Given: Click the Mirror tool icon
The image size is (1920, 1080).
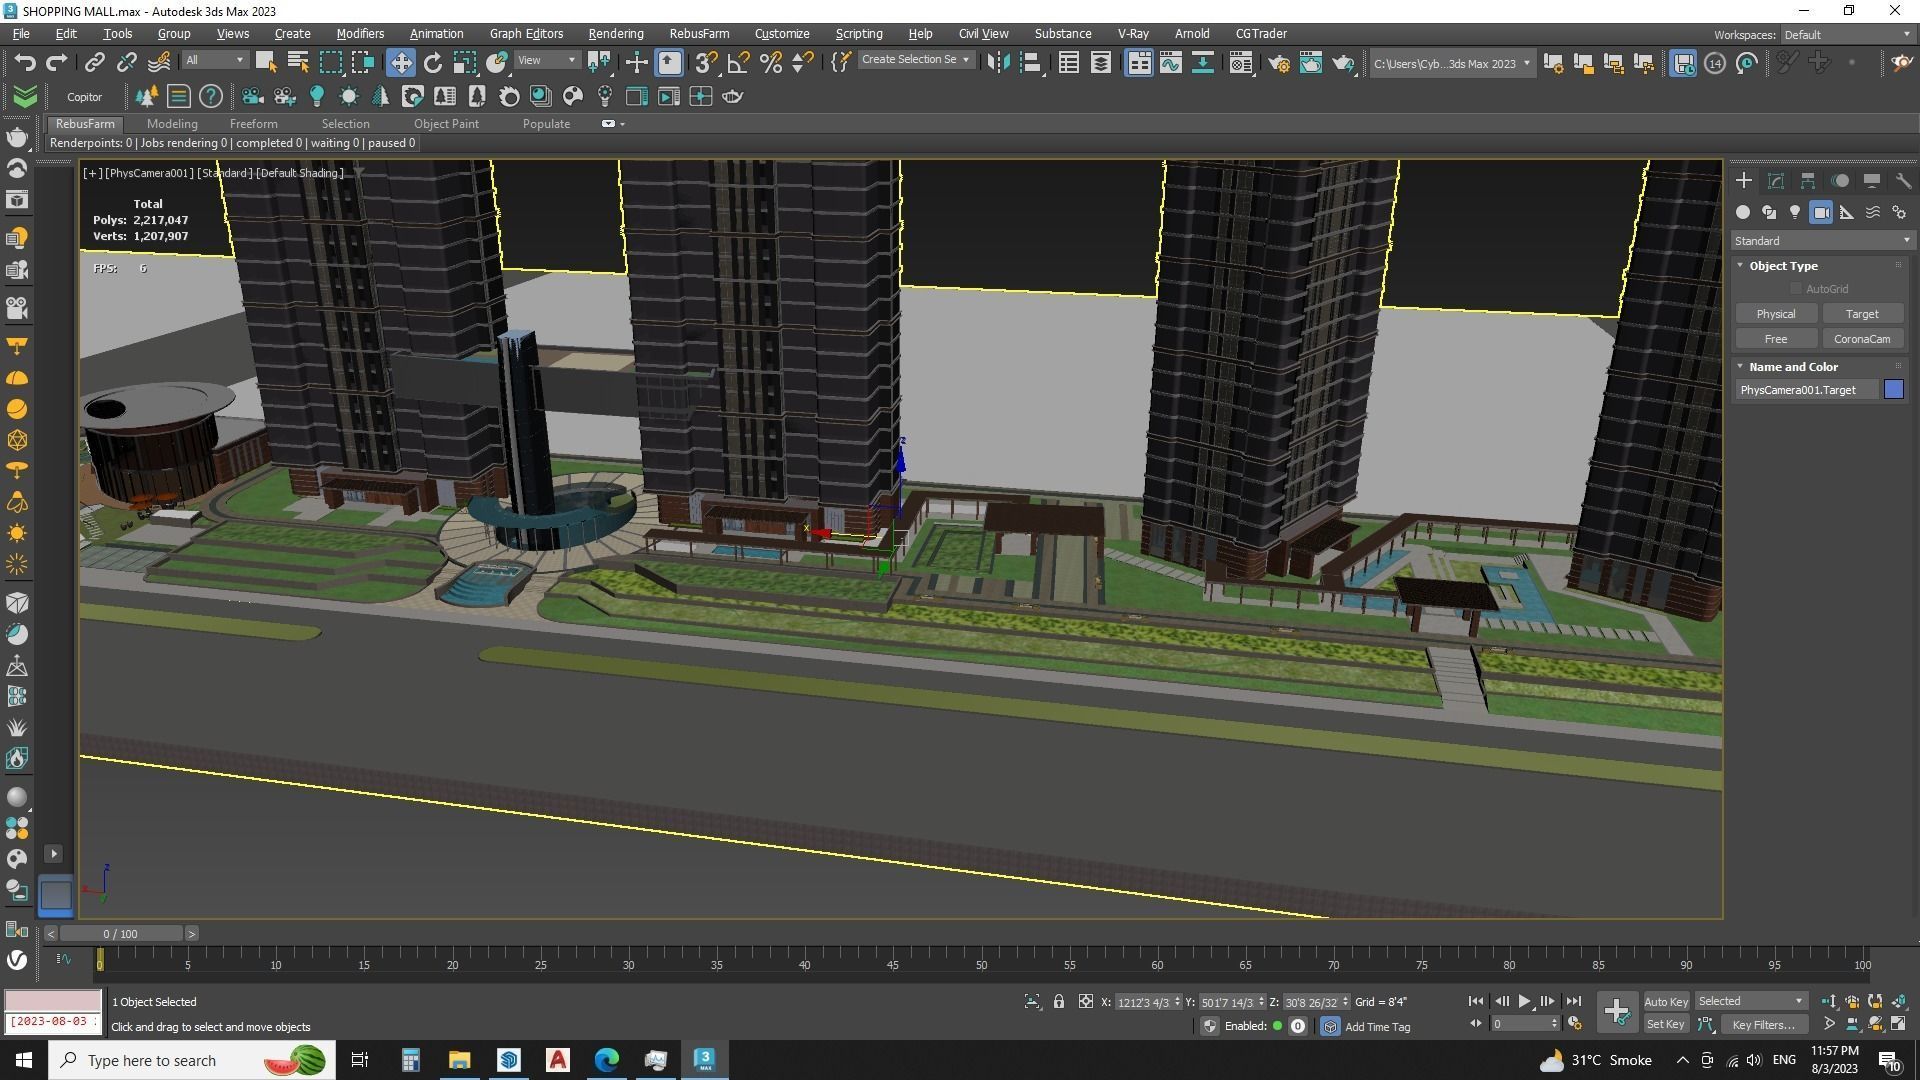Looking at the screenshot, I should (x=997, y=63).
